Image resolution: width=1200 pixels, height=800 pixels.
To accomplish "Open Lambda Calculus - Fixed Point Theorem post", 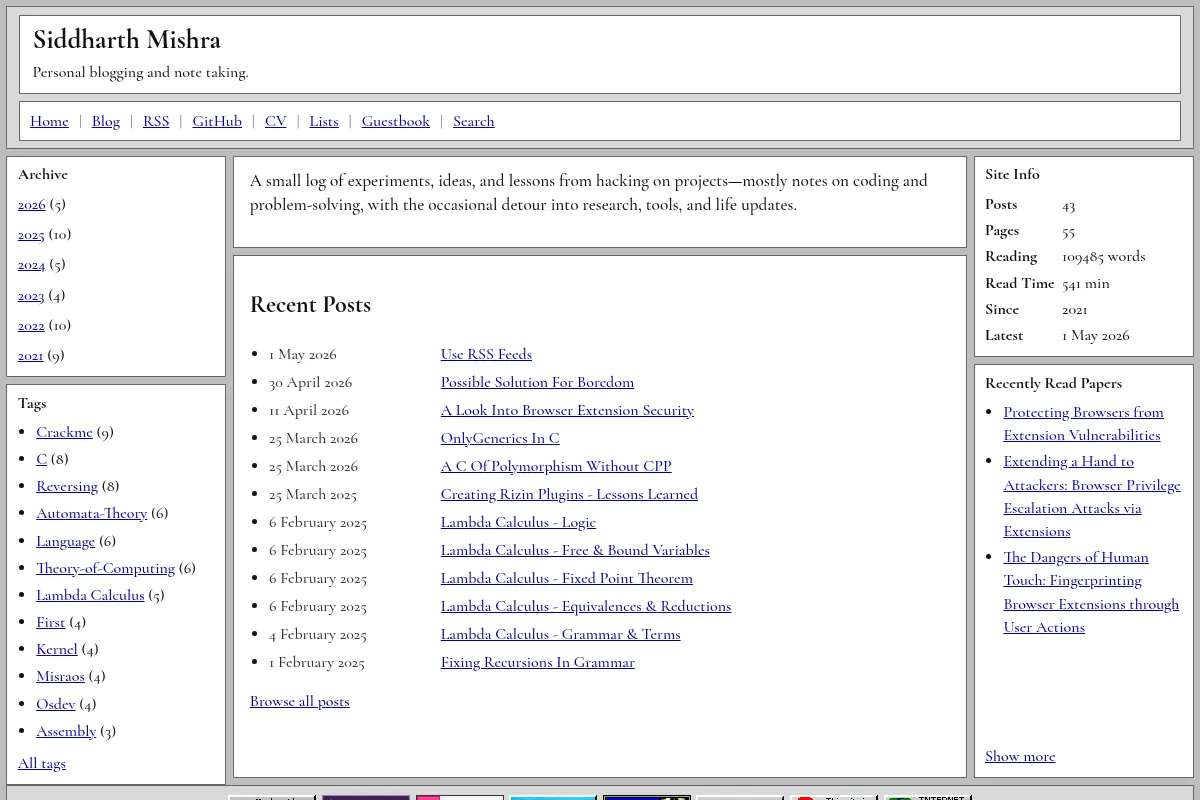I will [567, 578].
